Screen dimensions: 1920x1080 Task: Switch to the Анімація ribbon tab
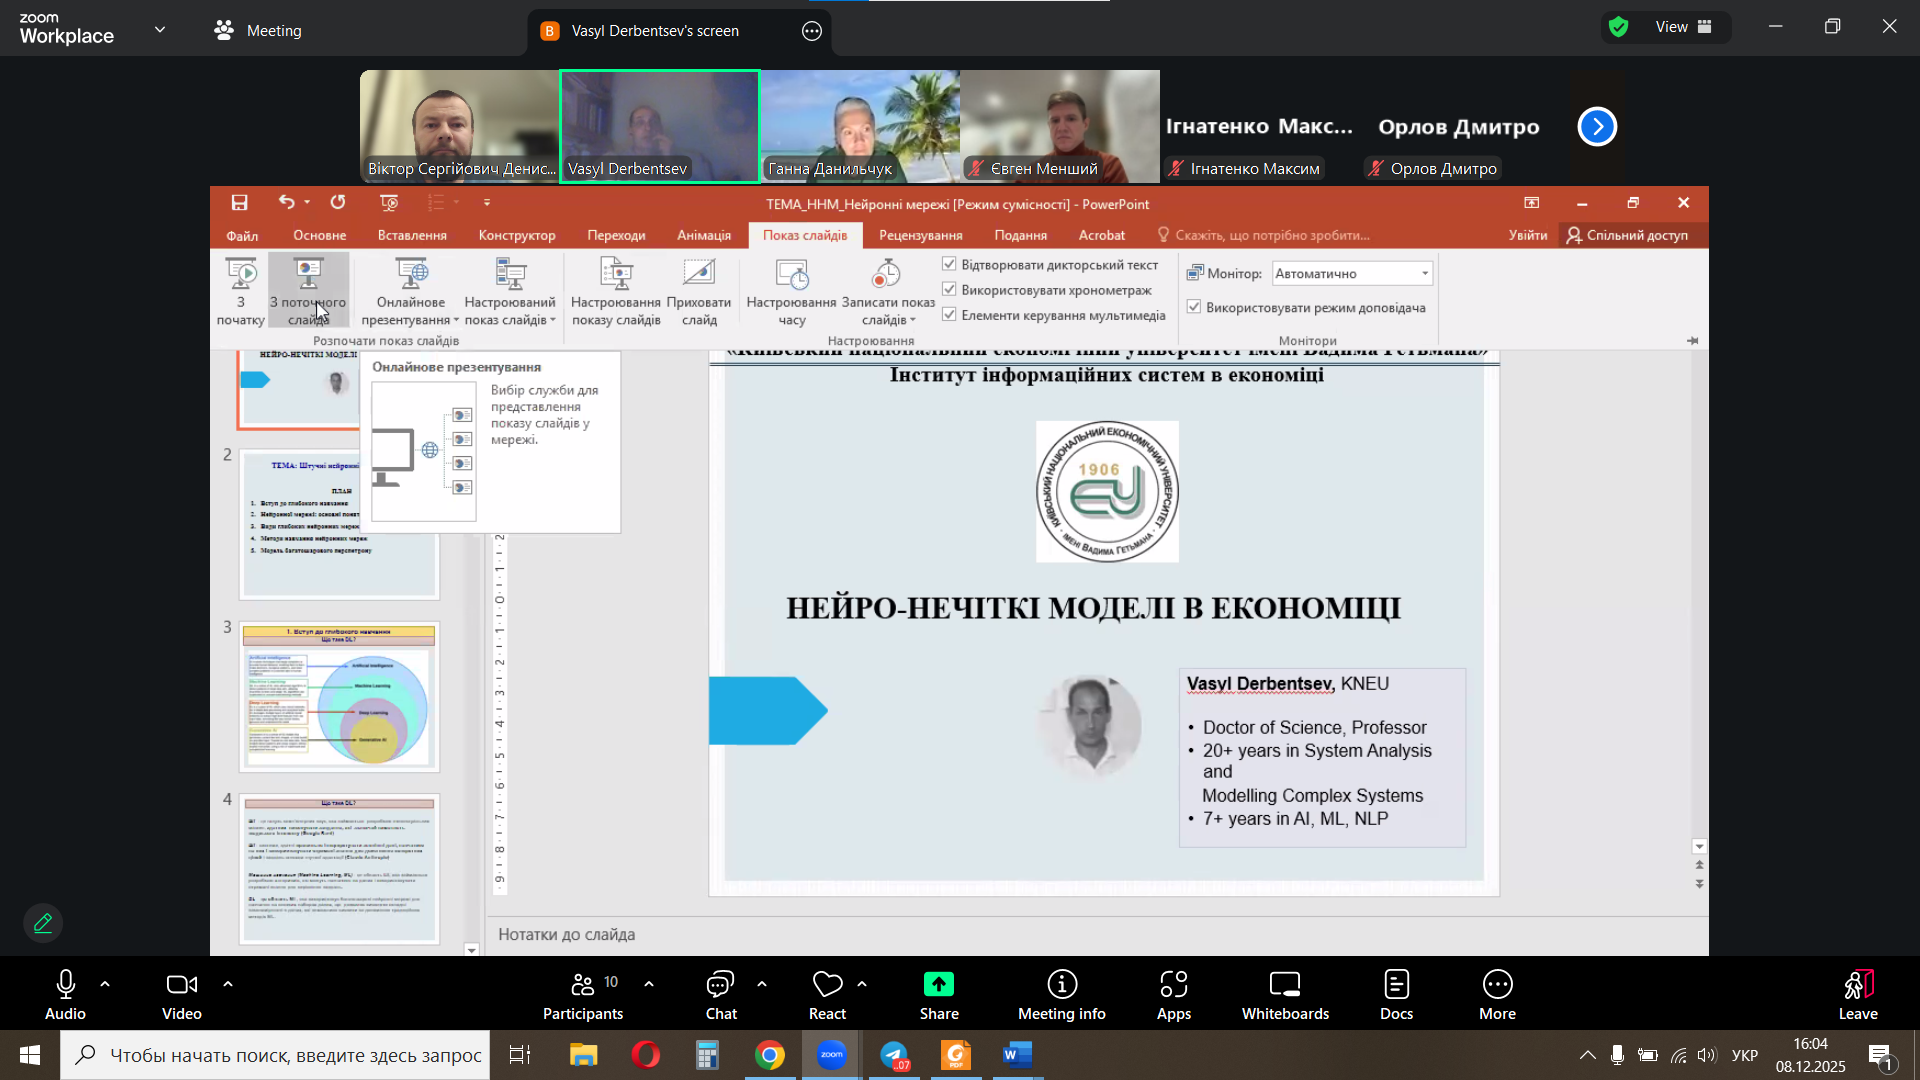(703, 235)
